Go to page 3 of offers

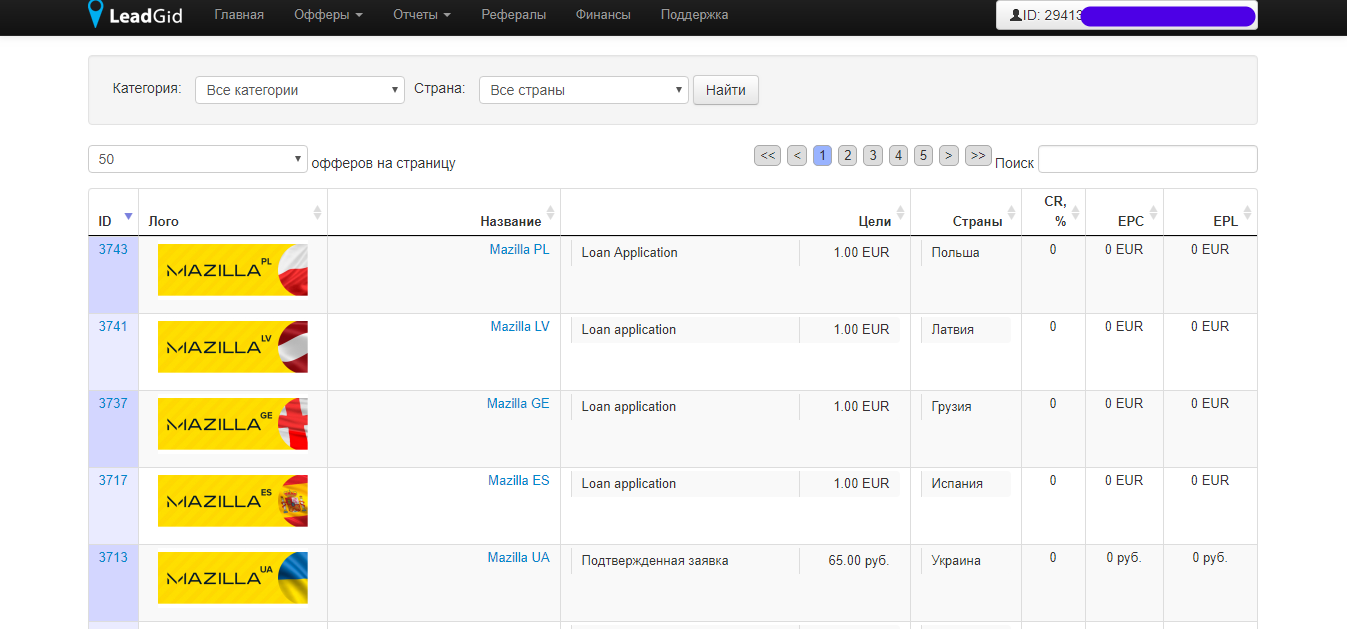click(873, 155)
